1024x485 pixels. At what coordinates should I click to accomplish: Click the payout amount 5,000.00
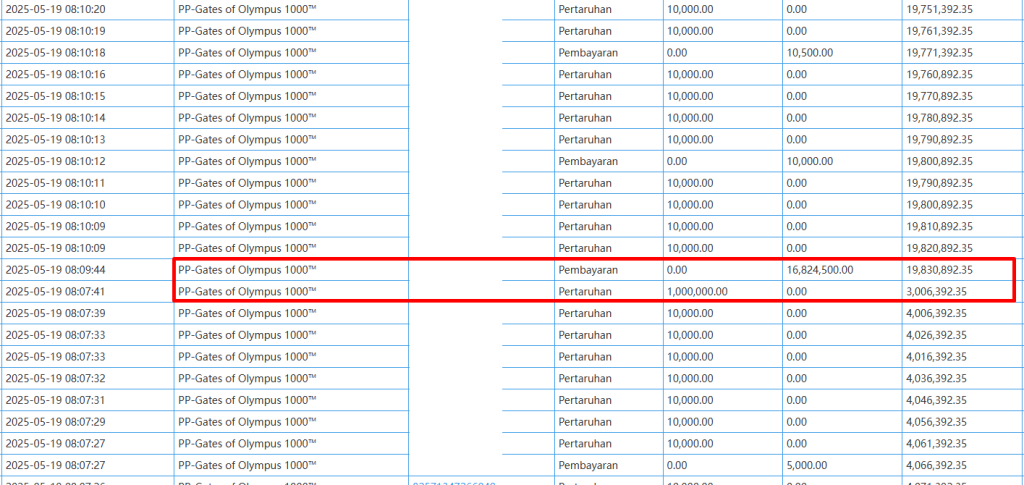click(x=807, y=465)
